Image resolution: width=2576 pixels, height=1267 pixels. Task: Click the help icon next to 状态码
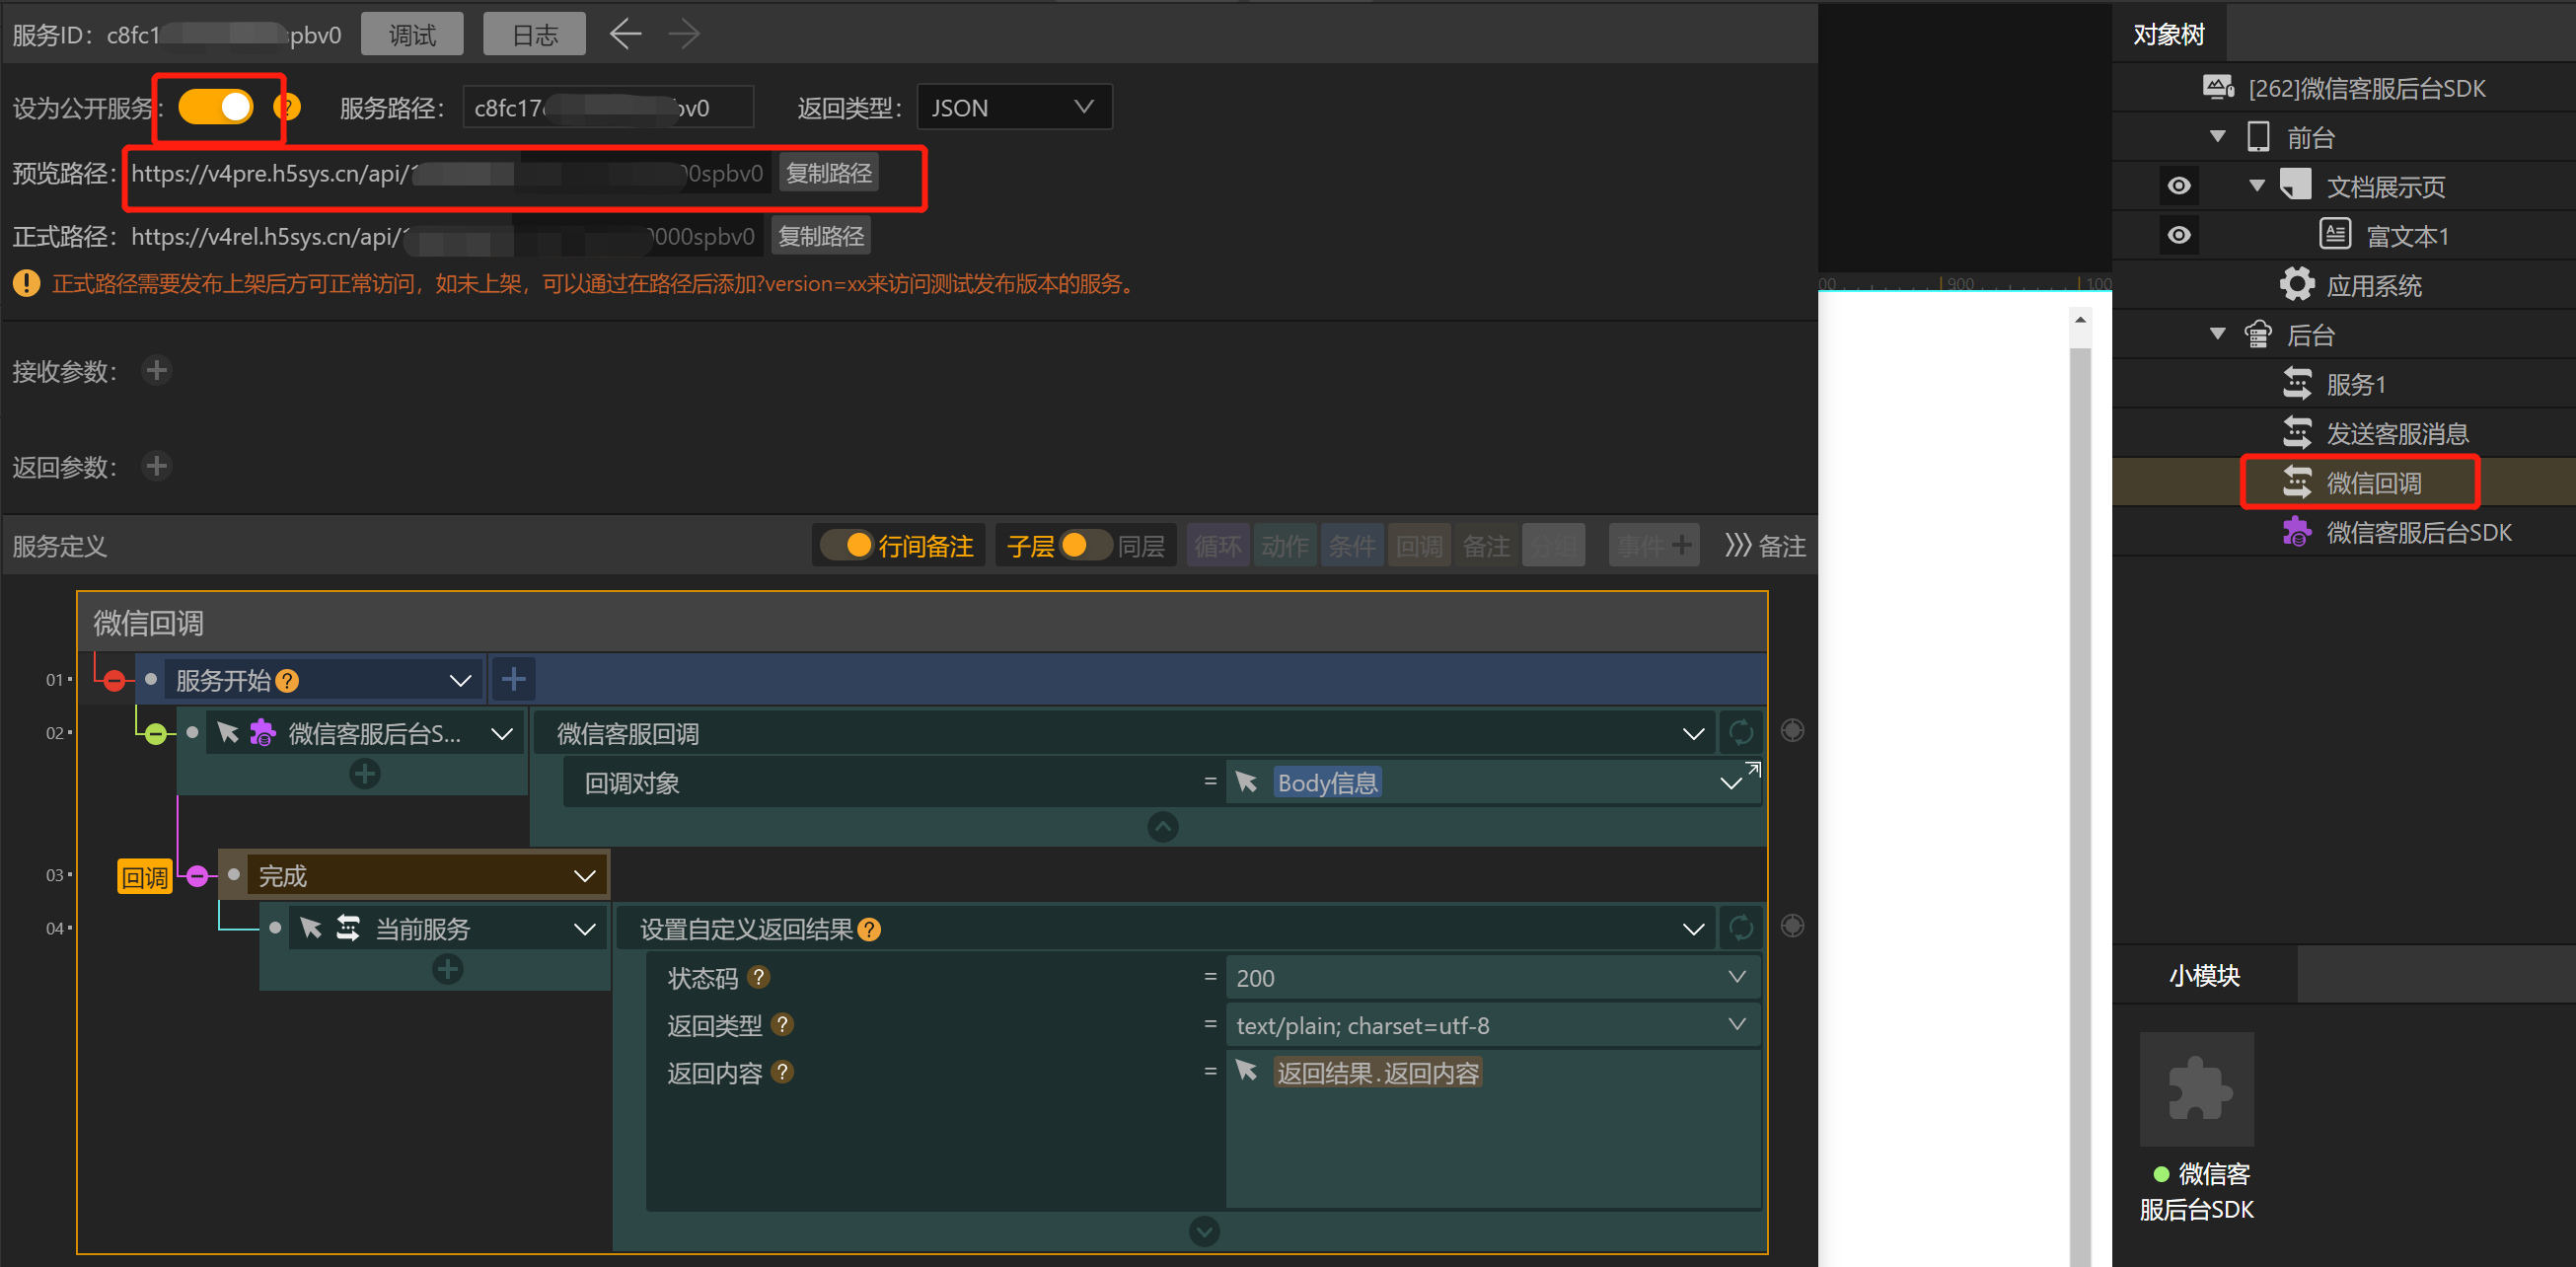(759, 977)
